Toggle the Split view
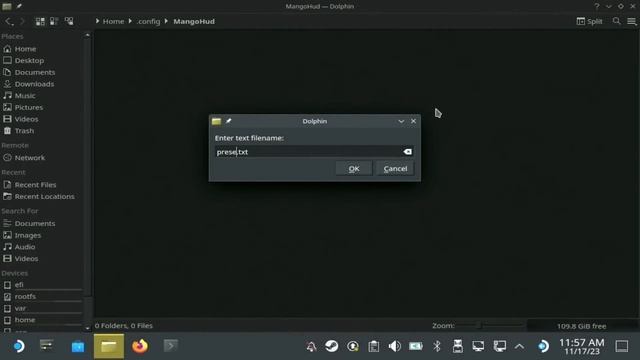Image resolution: width=640 pixels, height=360 pixels. click(x=589, y=21)
